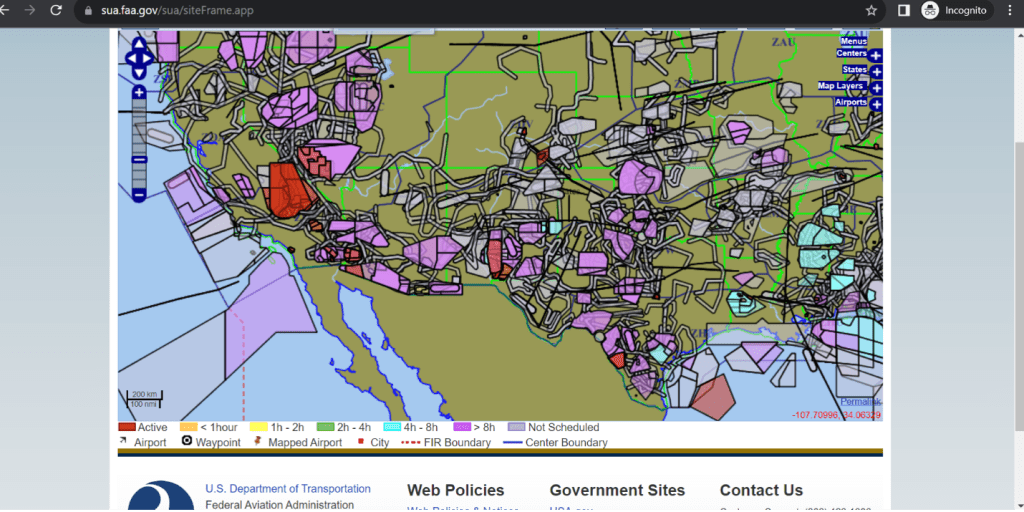Click the large red active airspace area
Screen dimensions: 1024x512
click(x=285, y=190)
